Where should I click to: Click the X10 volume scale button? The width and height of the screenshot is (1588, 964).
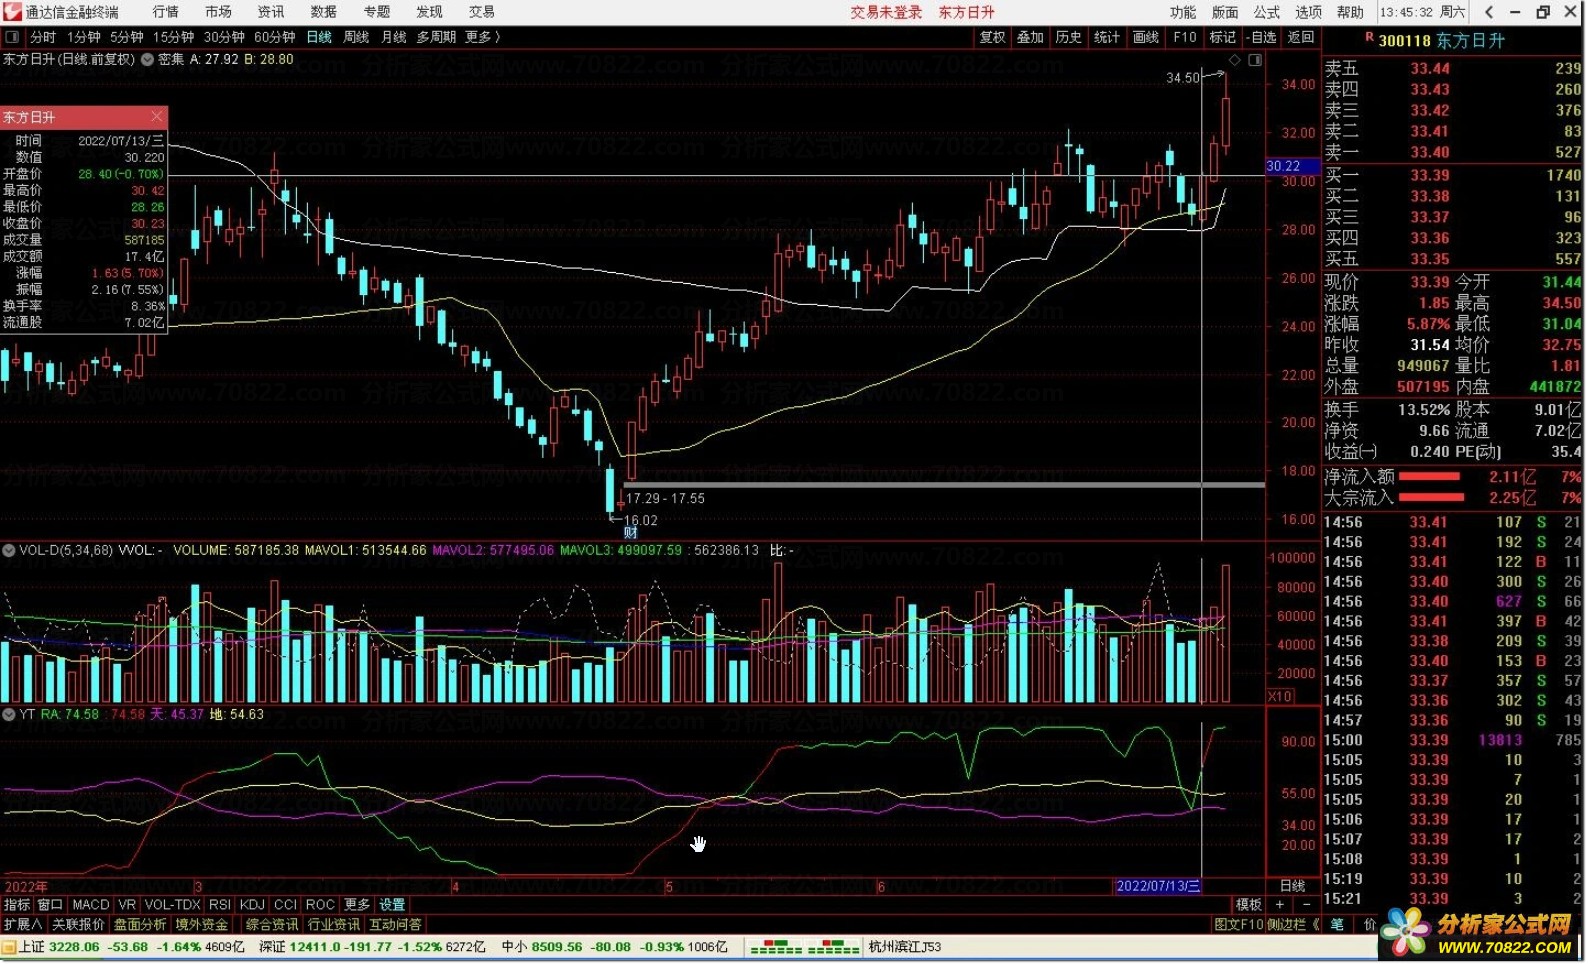pyautogui.click(x=1280, y=696)
